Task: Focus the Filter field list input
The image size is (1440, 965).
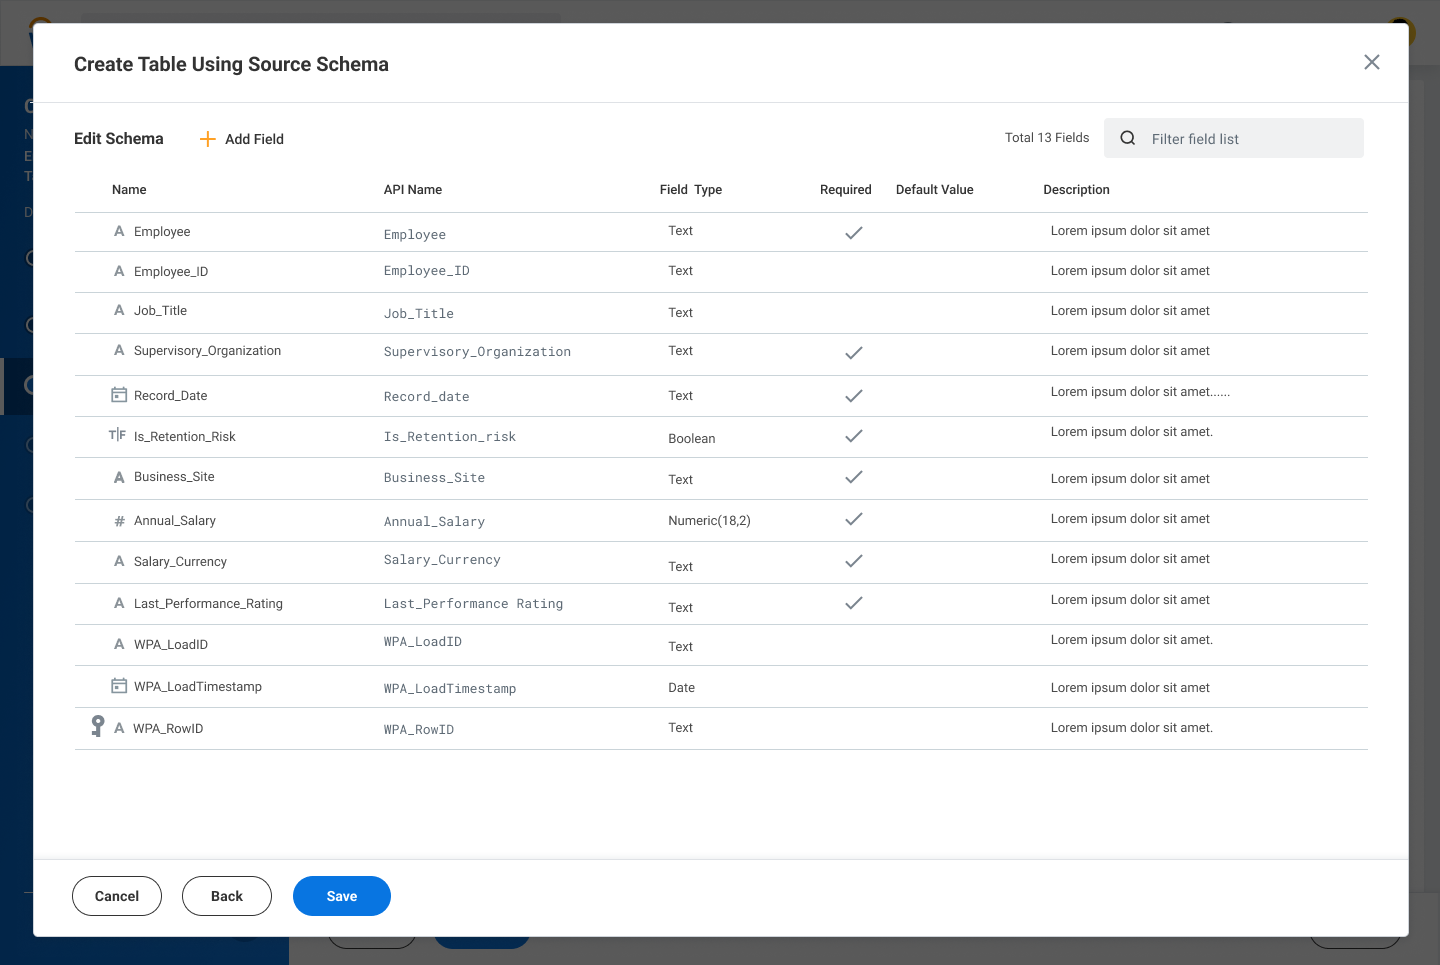Action: coord(1234,138)
